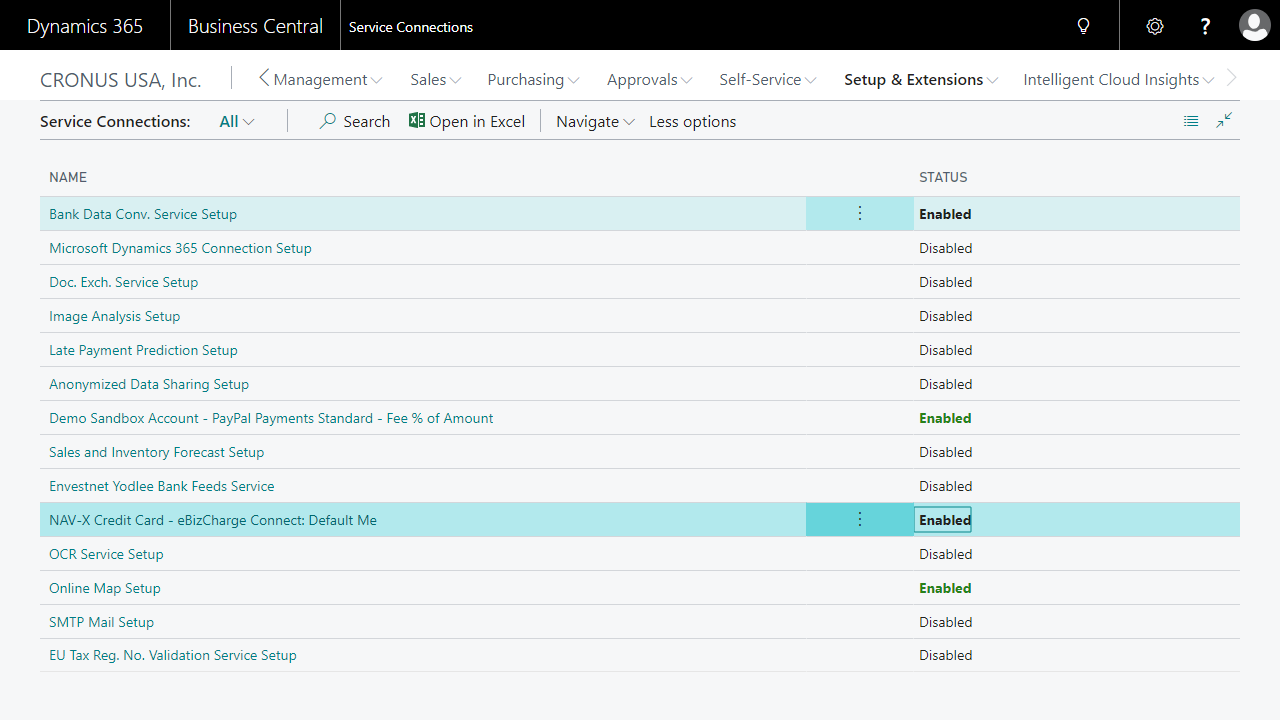The width and height of the screenshot is (1280, 720).
Task: Open the user account avatar
Action: click(1254, 25)
